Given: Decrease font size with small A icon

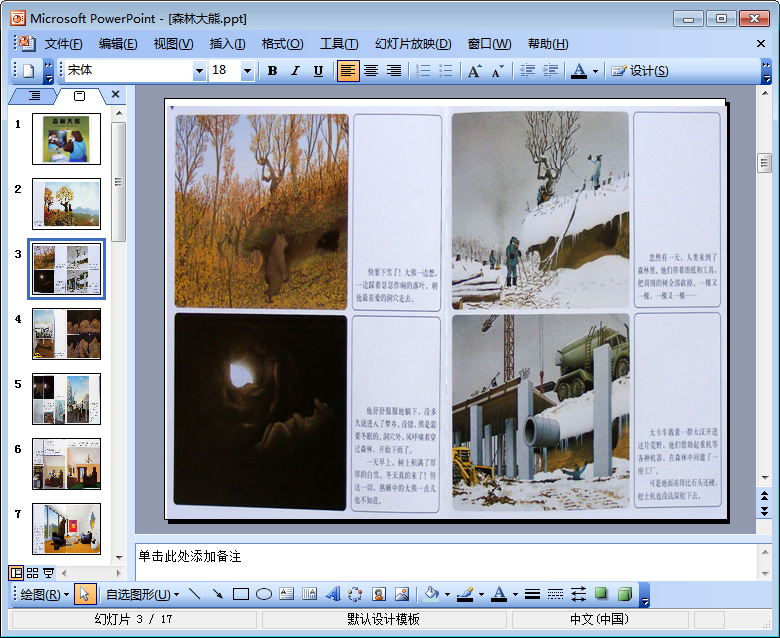Looking at the screenshot, I should pyautogui.click(x=497, y=71).
